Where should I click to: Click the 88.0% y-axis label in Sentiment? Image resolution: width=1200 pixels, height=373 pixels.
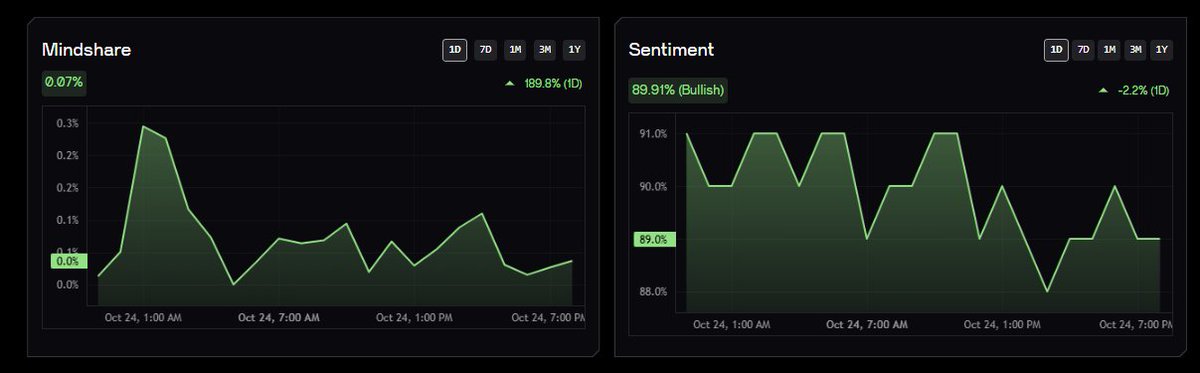654,292
